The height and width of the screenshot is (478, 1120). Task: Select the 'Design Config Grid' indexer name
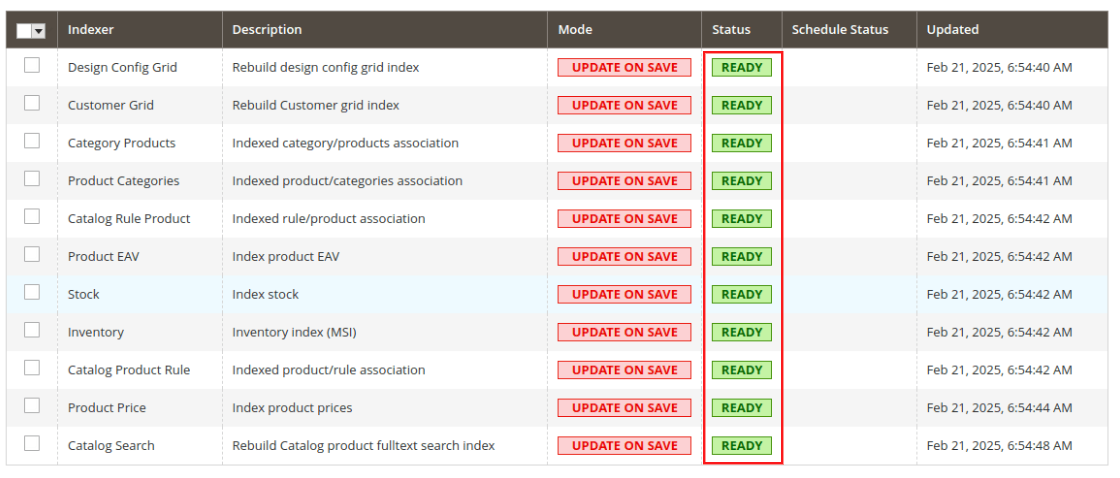122,67
